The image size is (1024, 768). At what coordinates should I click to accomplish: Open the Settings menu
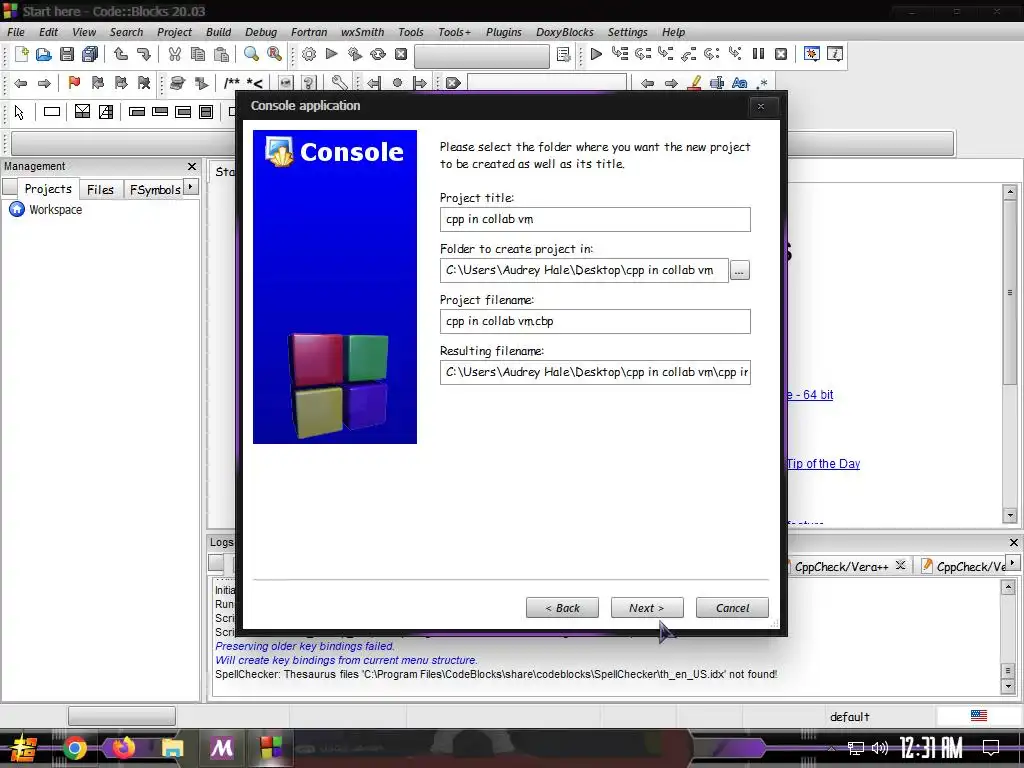click(x=628, y=32)
